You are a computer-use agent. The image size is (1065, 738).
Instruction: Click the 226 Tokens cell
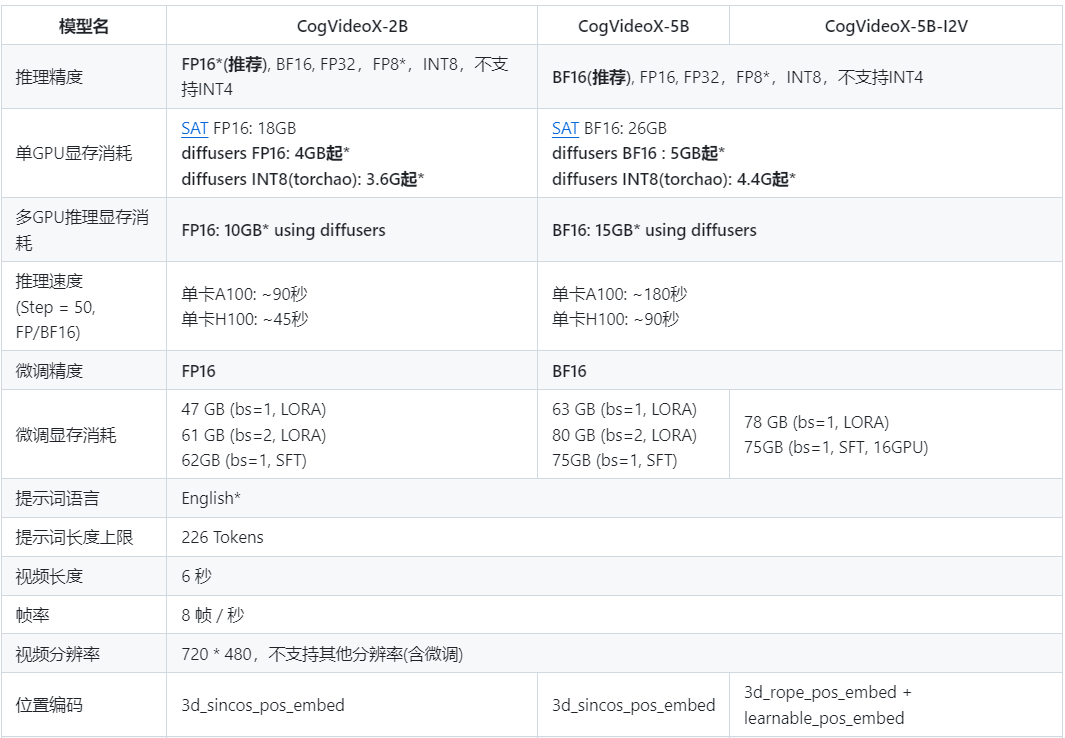tap(615, 537)
